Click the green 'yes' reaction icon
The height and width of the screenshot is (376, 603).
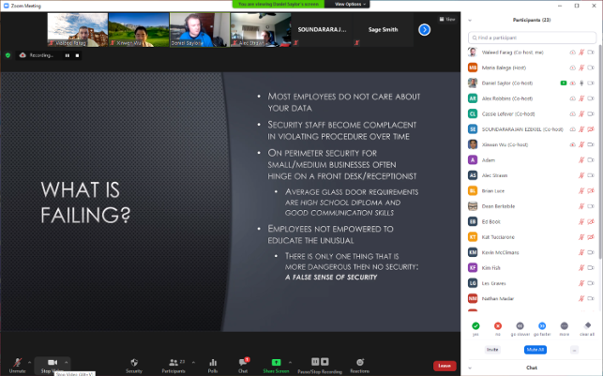[476, 326]
